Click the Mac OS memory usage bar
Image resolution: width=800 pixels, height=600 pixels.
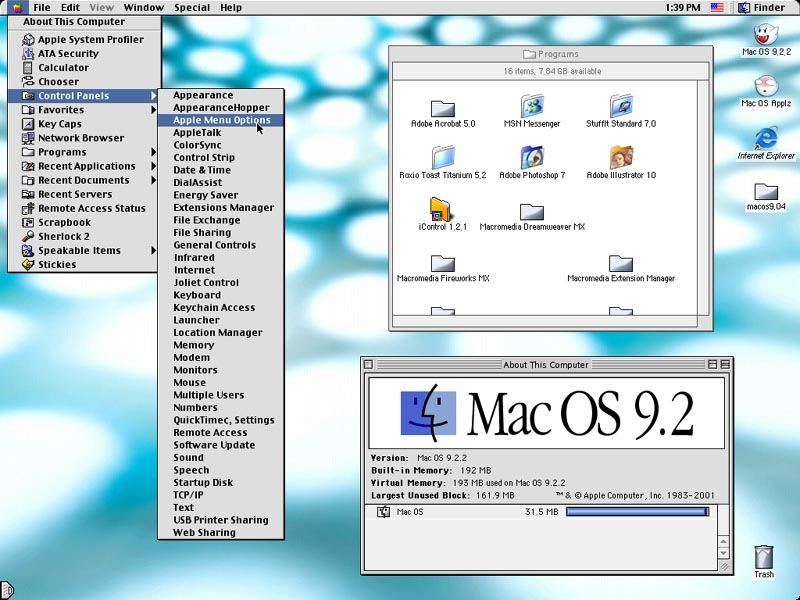click(637, 512)
